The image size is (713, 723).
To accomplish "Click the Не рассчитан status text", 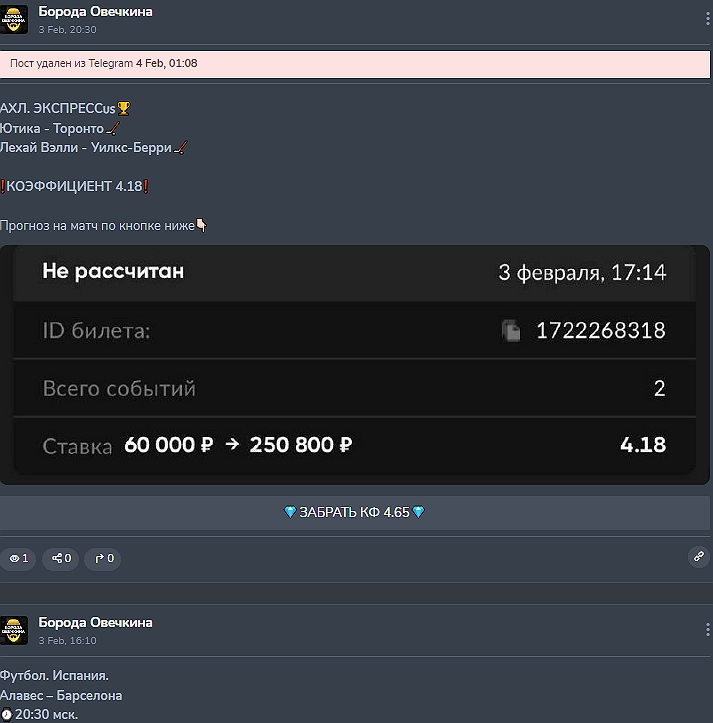I will tap(113, 271).
